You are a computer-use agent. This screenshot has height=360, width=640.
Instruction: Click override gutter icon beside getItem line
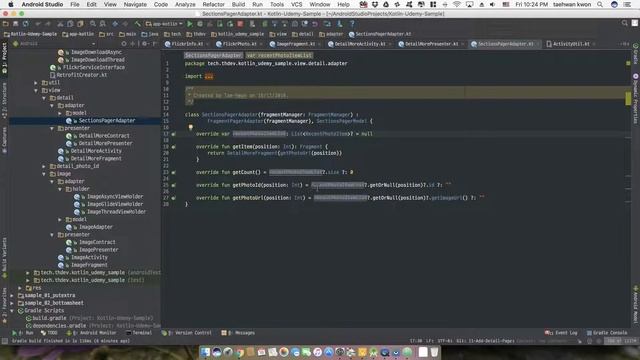click(x=173, y=147)
